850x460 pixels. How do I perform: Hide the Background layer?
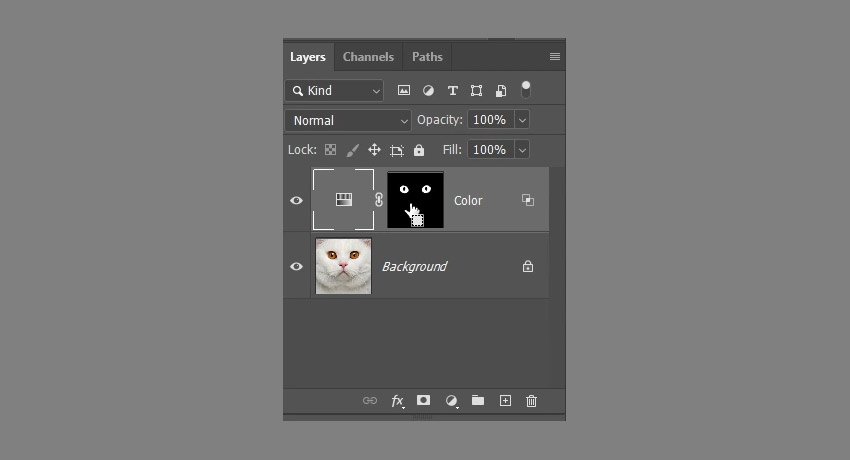point(296,267)
